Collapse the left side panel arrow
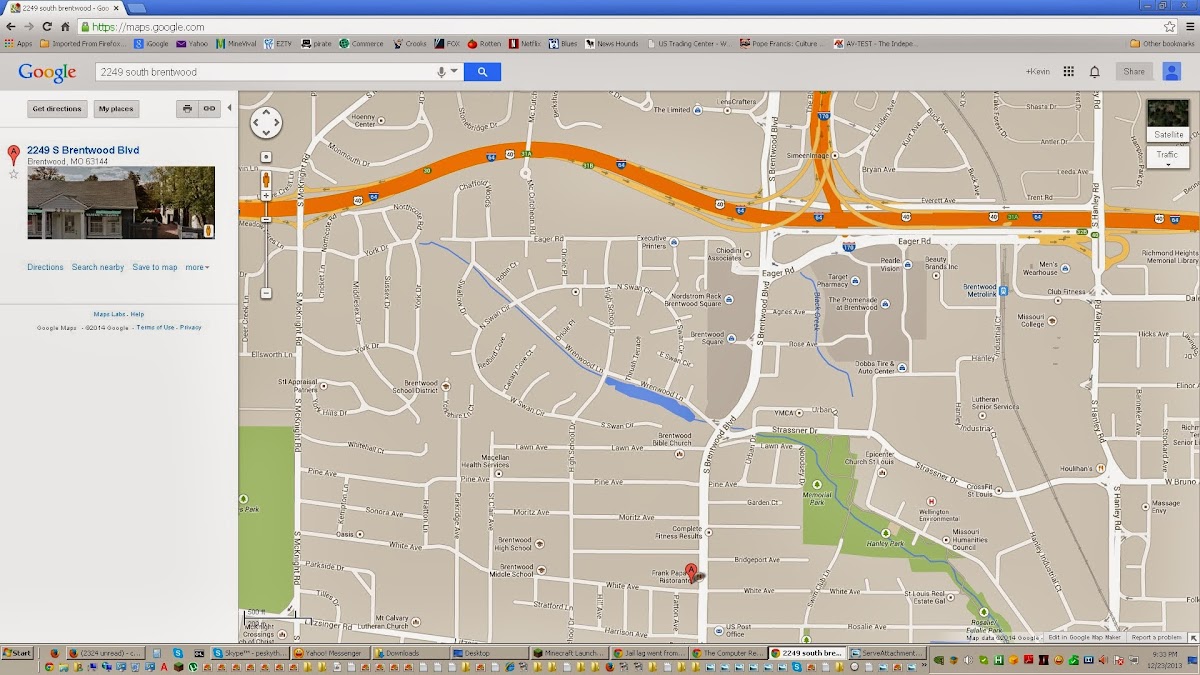Viewport: 1200px width, 675px height. pos(229,108)
